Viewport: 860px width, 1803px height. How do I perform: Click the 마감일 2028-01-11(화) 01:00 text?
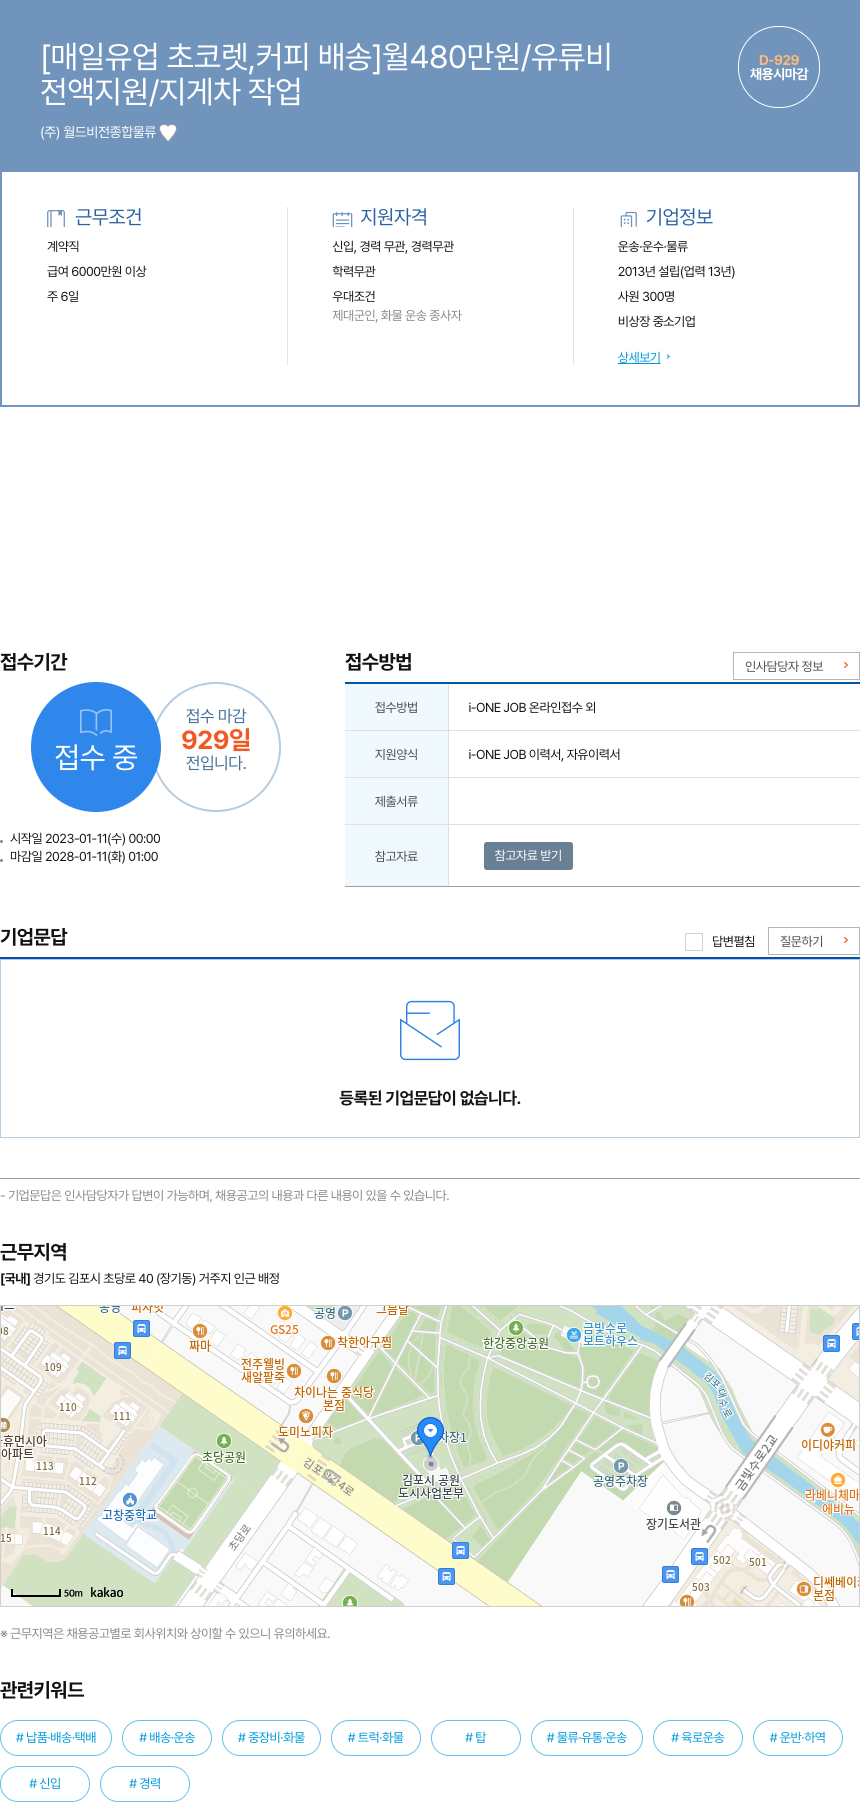[84, 857]
